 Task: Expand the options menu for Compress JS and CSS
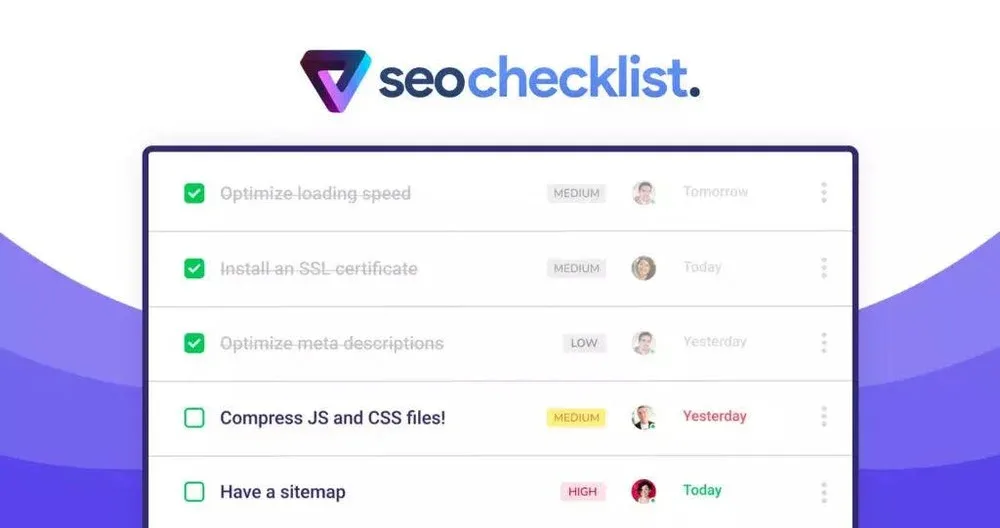pyautogui.click(x=824, y=417)
